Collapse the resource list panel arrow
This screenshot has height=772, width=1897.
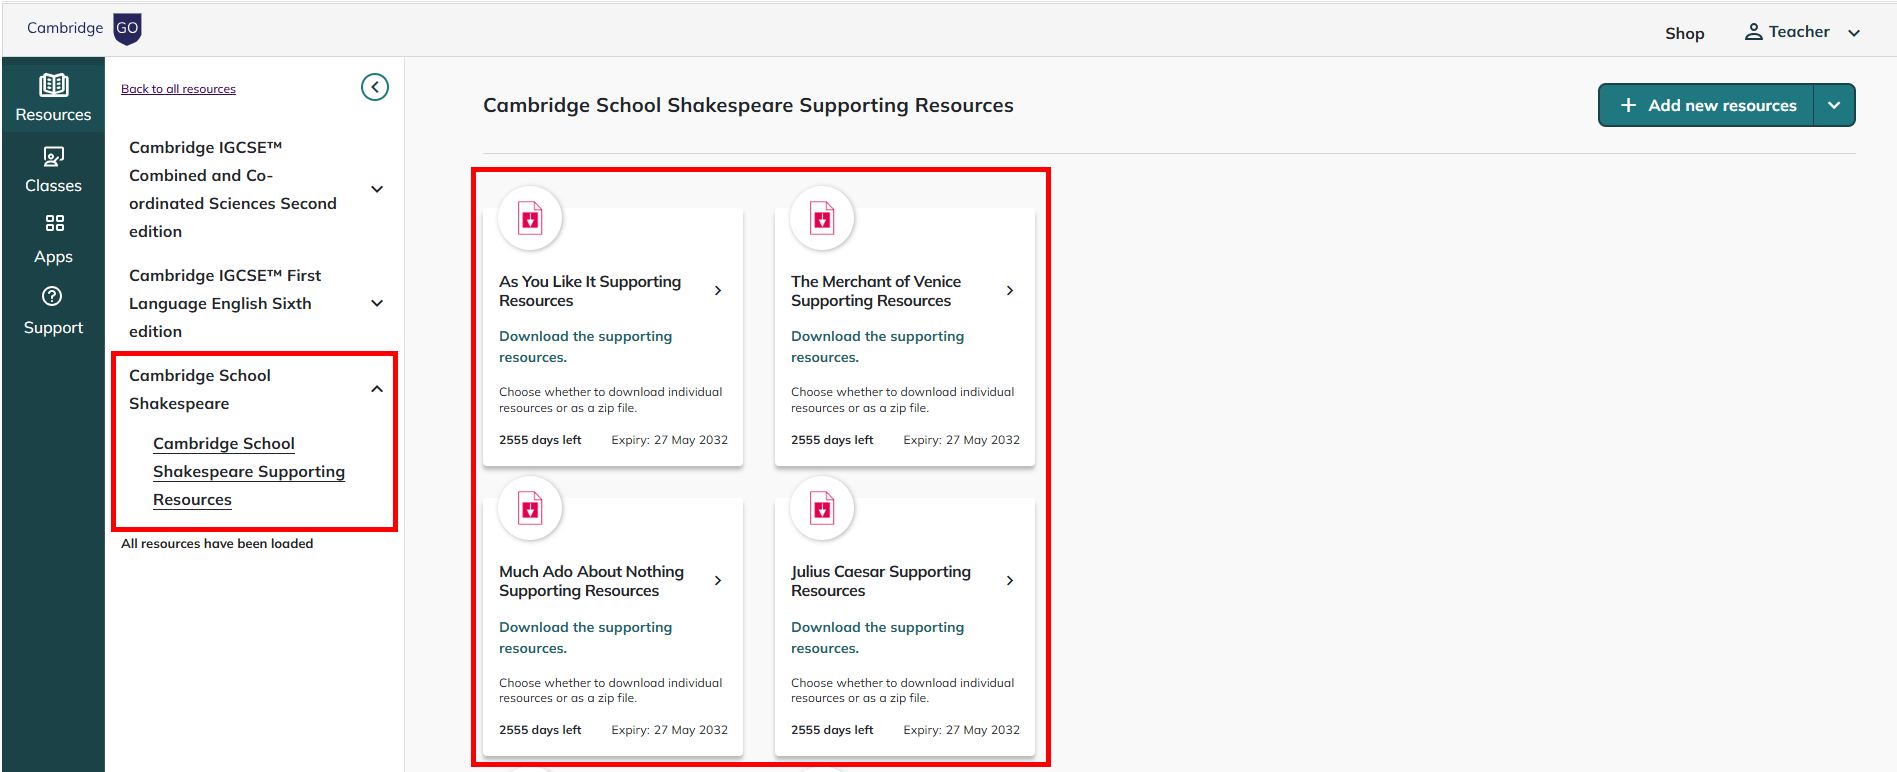point(375,87)
